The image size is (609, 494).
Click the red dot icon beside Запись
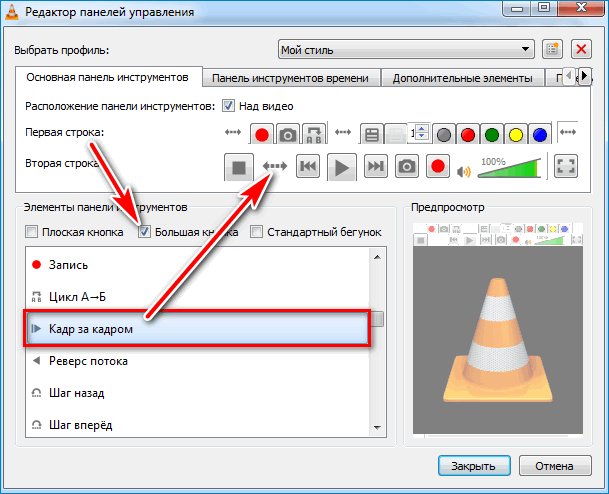[37, 265]
